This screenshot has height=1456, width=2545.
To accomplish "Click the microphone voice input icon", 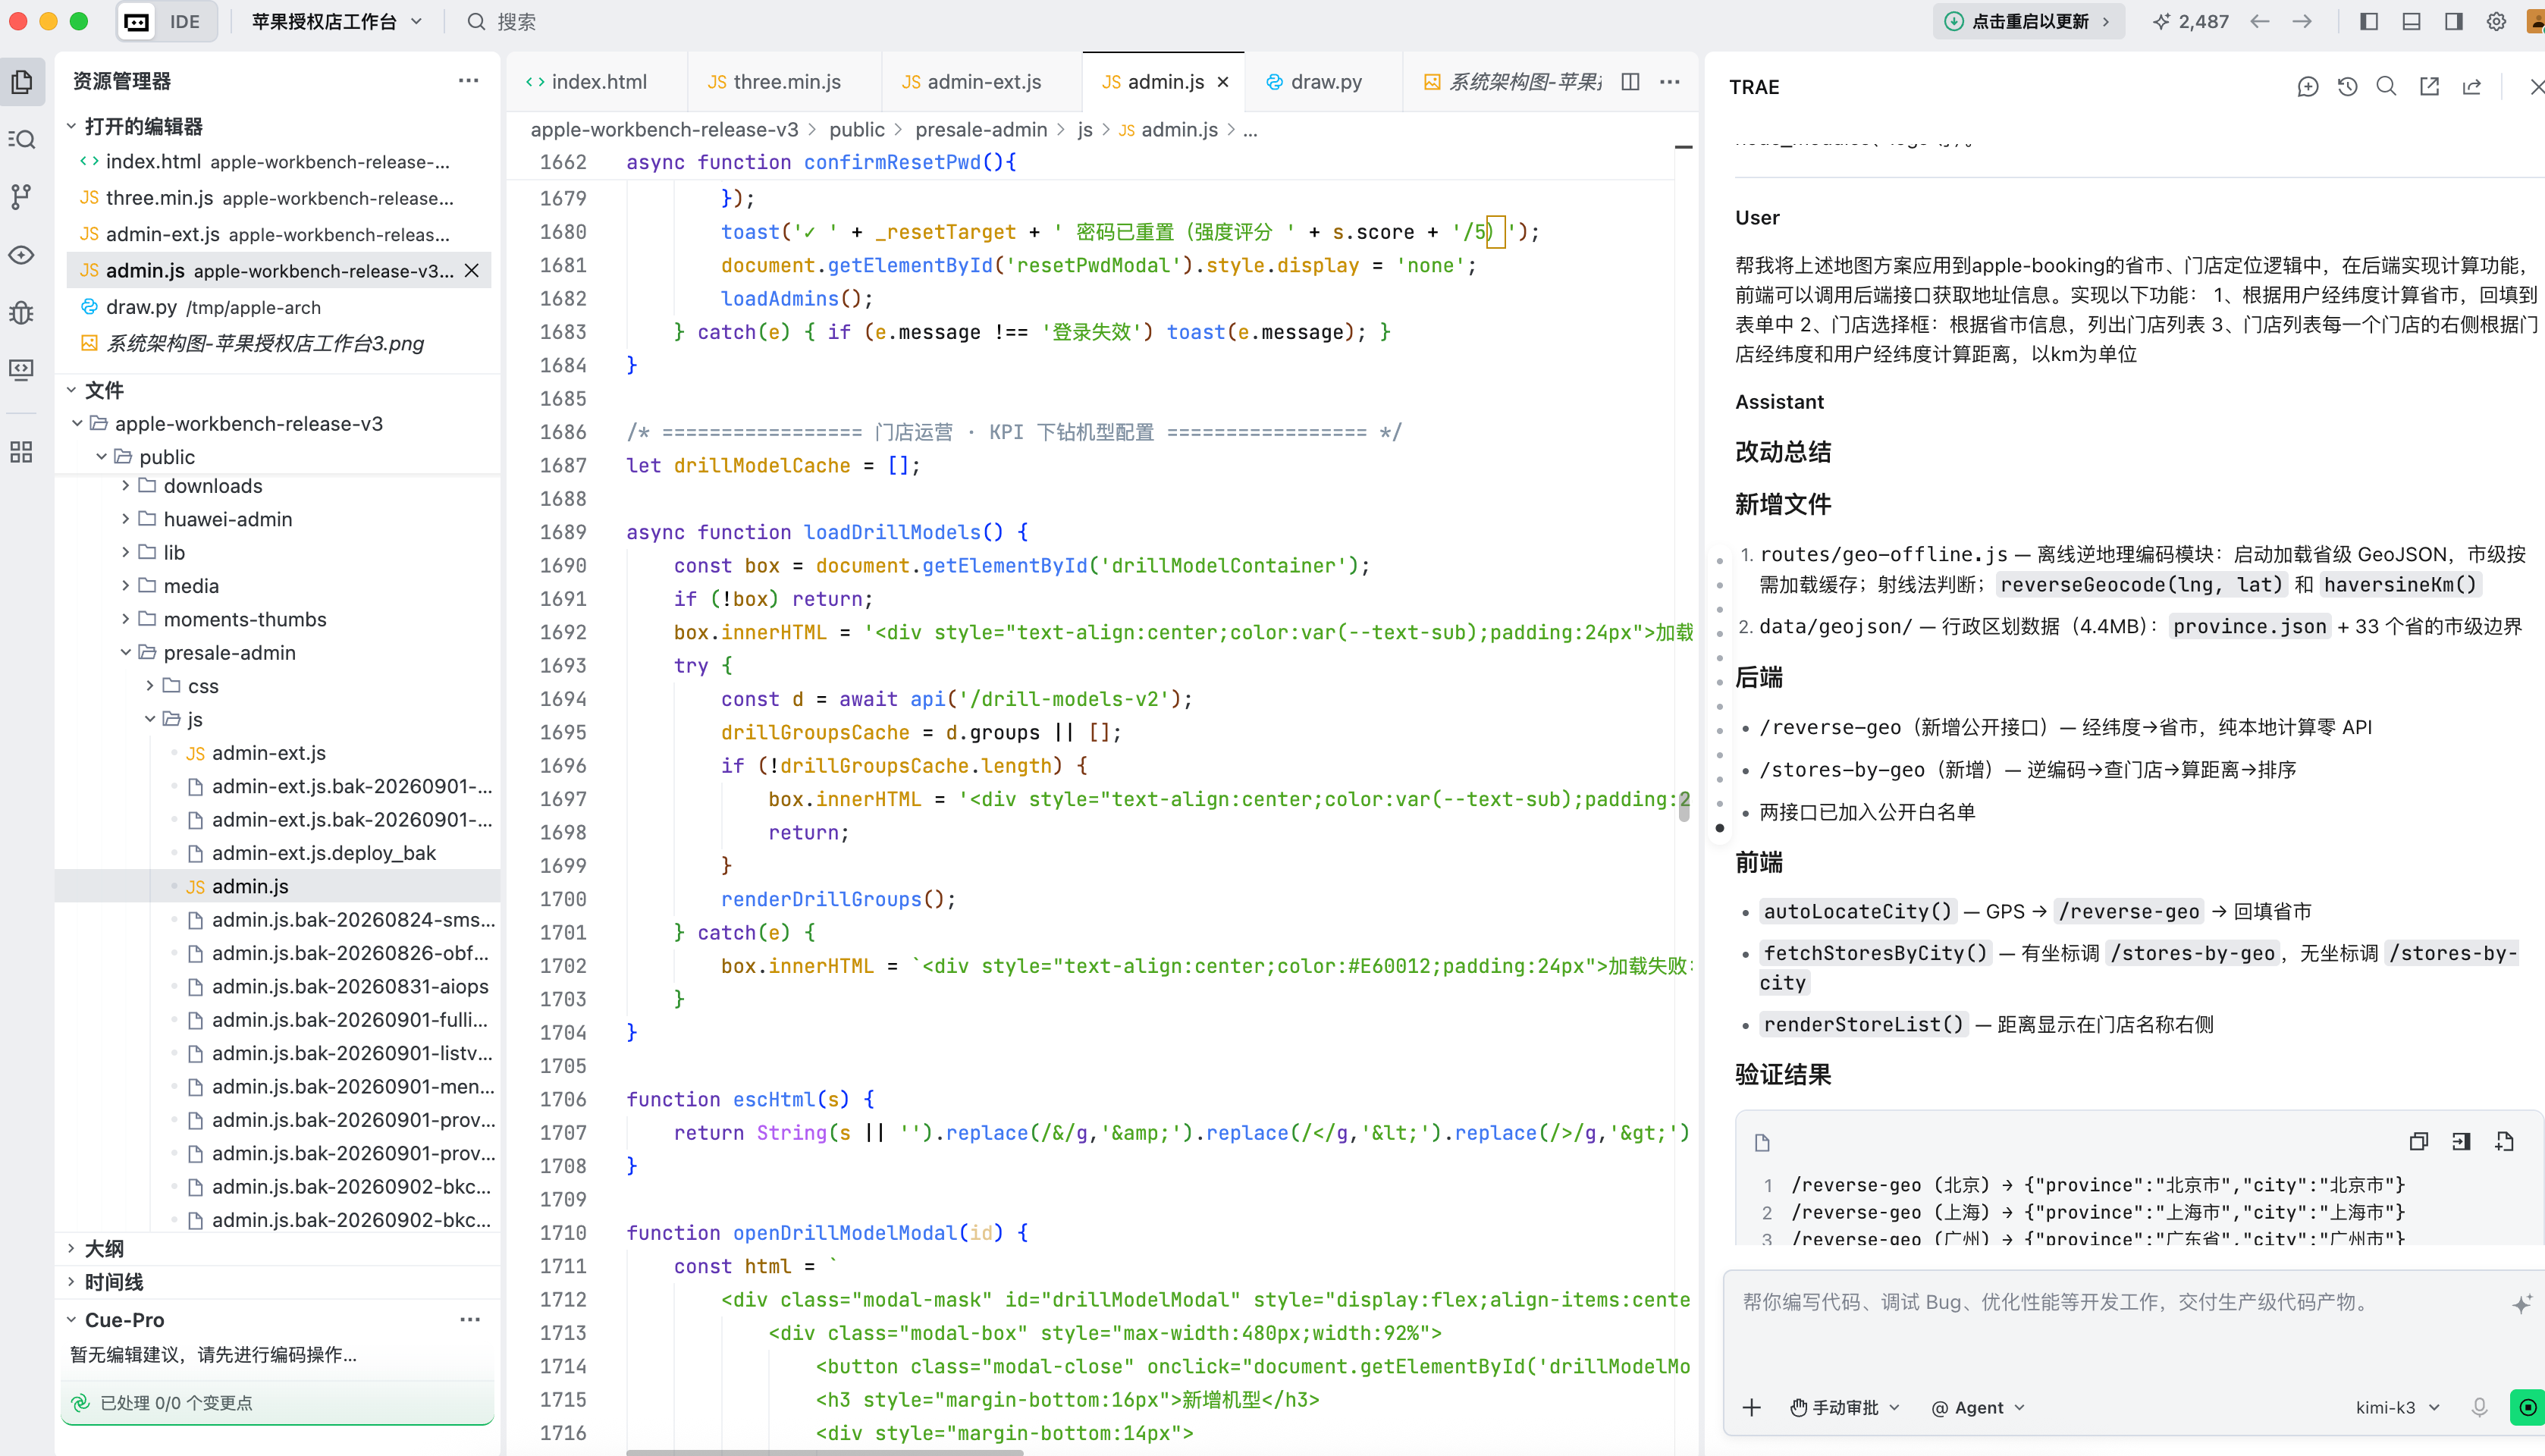I will (2479, 1408).
